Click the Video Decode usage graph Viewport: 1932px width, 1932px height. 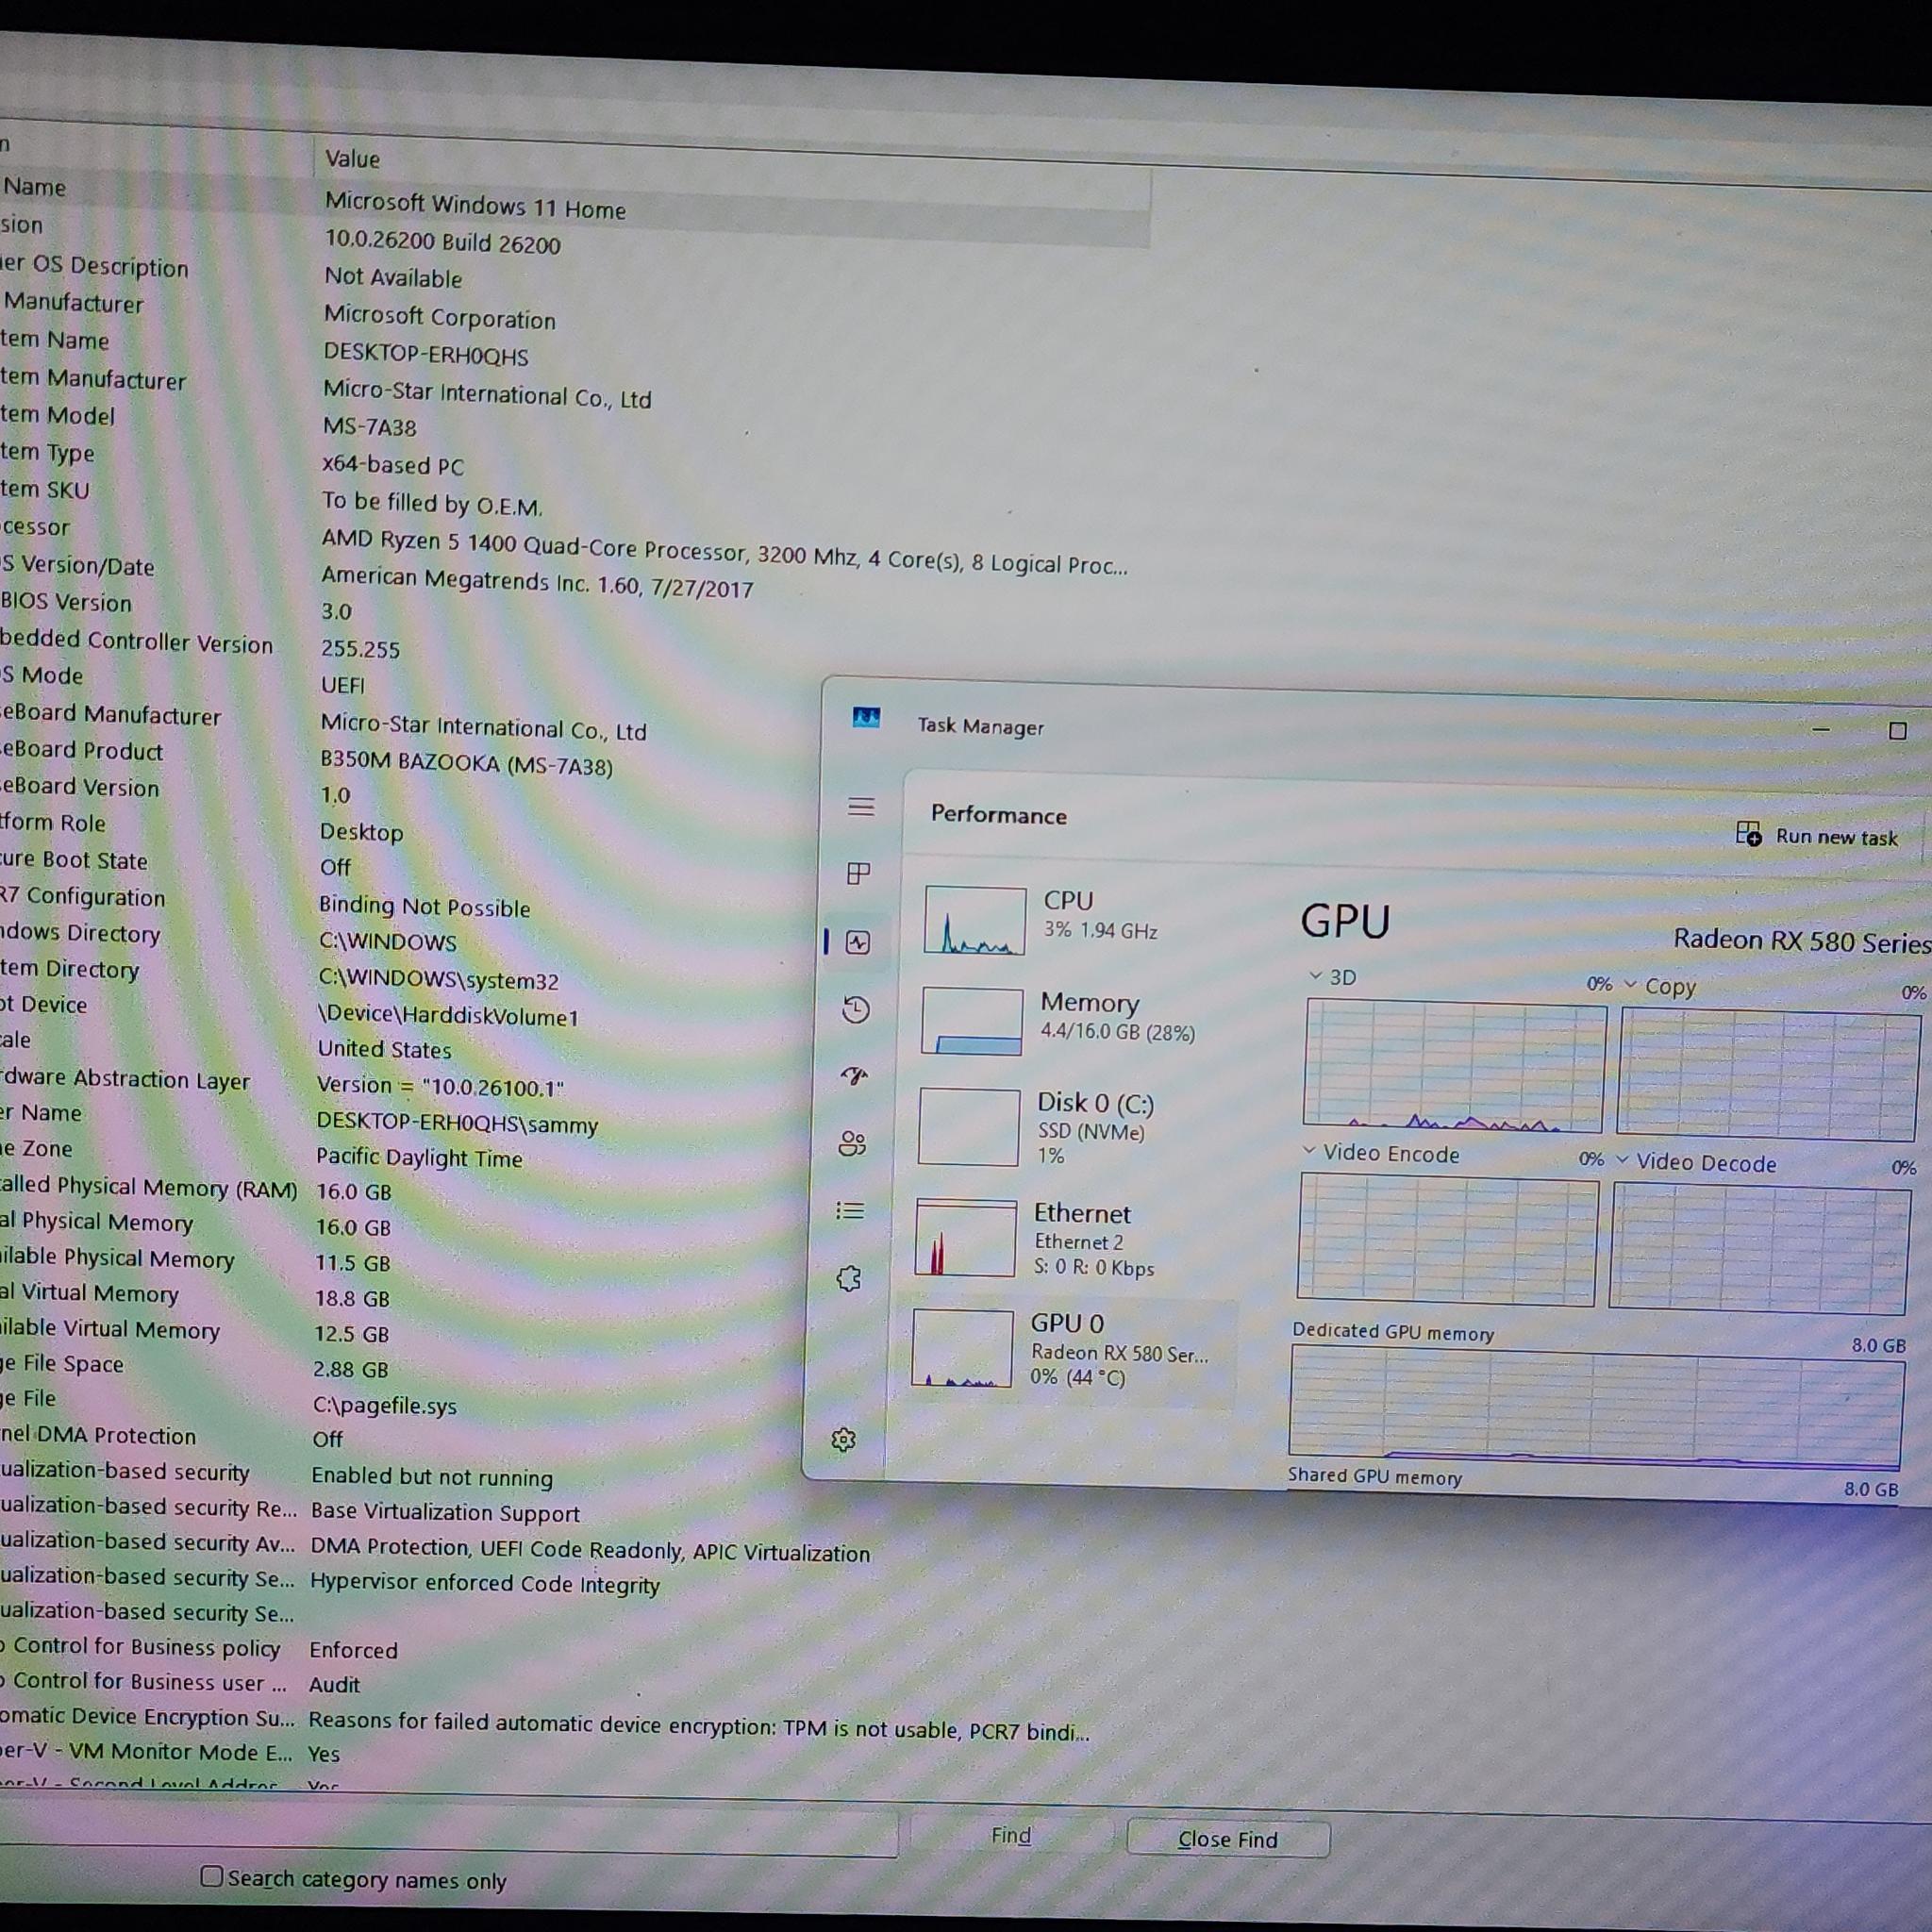pyautogui.click(x=1760, y=1248)
